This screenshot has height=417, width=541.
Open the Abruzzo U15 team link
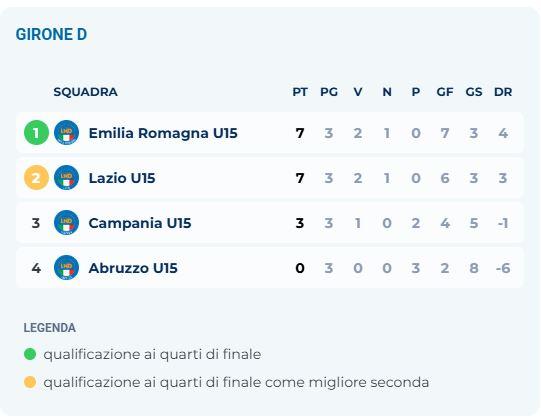133,268
